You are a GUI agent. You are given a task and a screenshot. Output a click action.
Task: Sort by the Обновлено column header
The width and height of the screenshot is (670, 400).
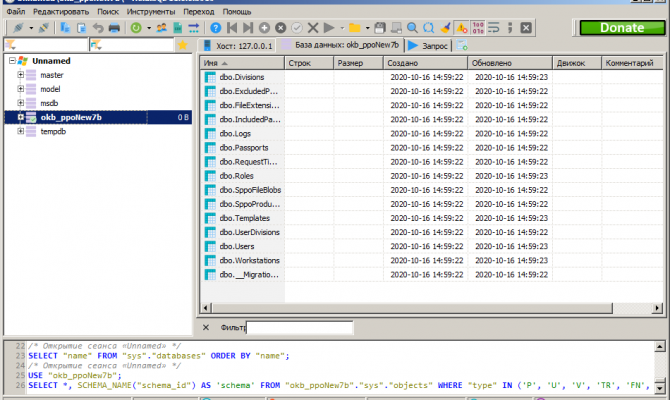(510, 63)
